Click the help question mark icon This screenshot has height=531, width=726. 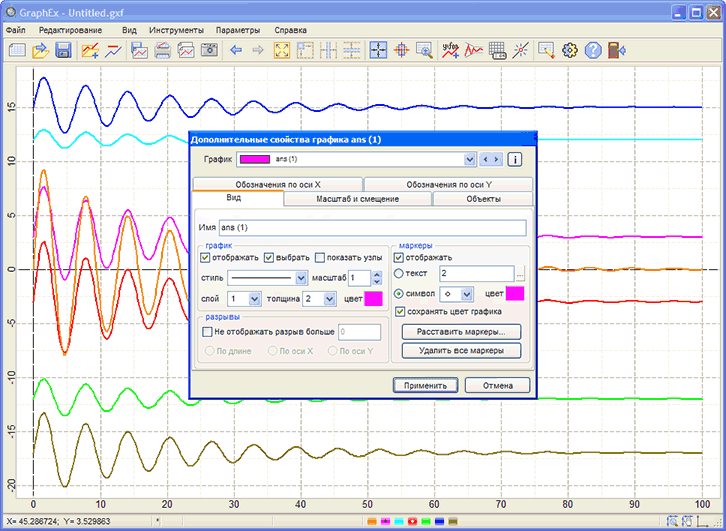pyautogui.click(x=594, y=50)
